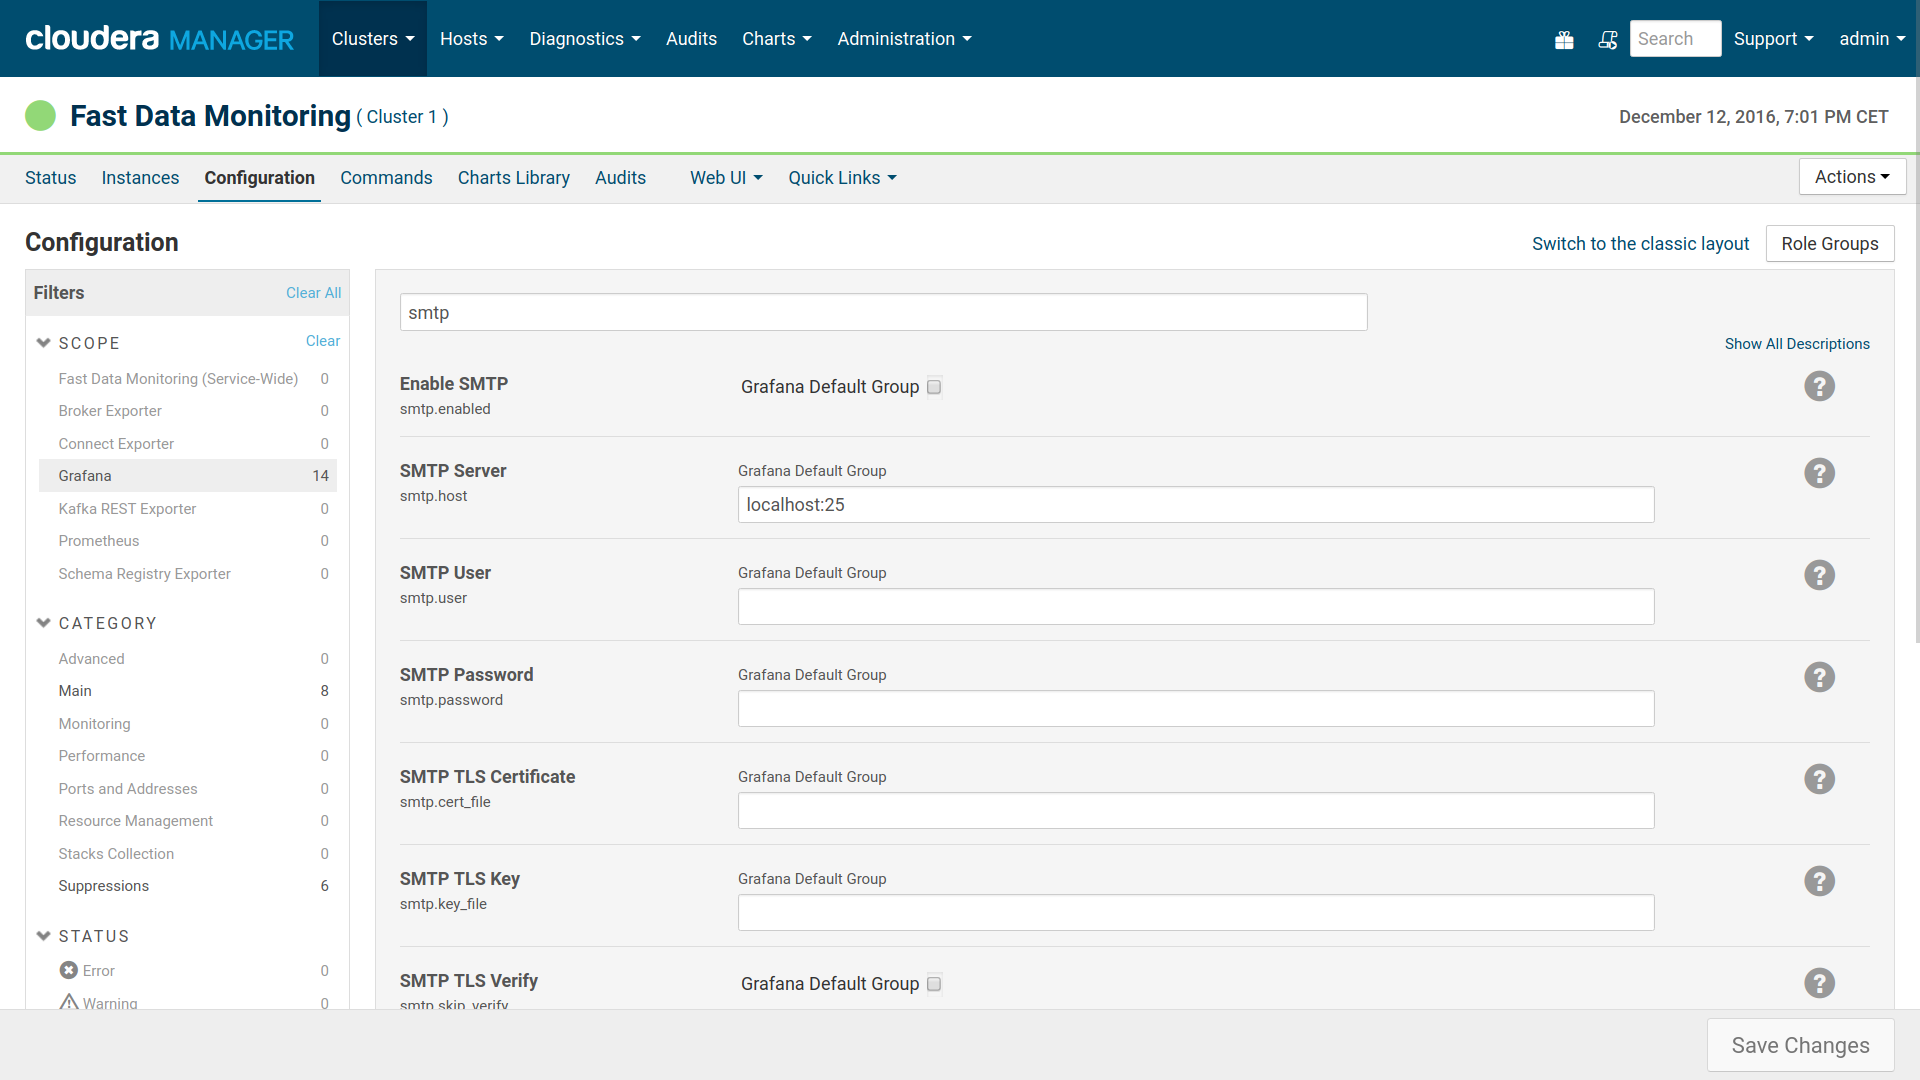Click the Error status icon filter
The height and width of the screenshot is (1080, 1920).
[68, 970]
